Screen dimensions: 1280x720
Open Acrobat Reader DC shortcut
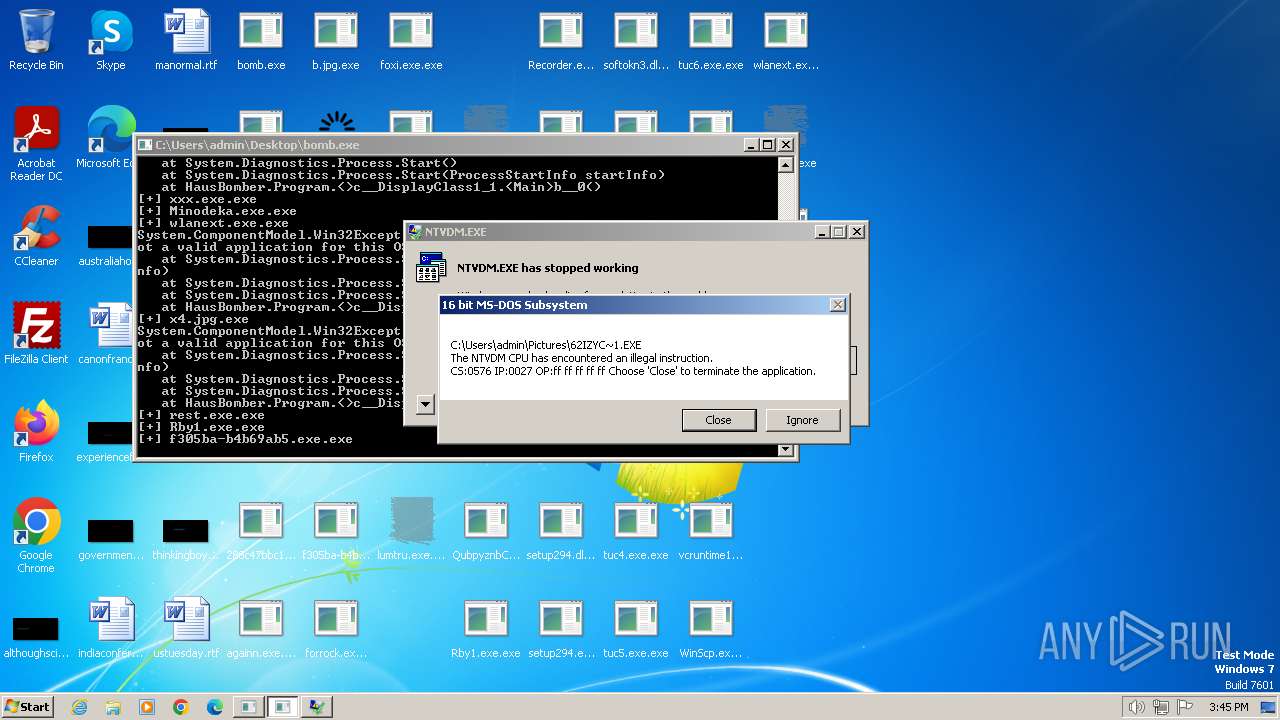tap(36, 145)
